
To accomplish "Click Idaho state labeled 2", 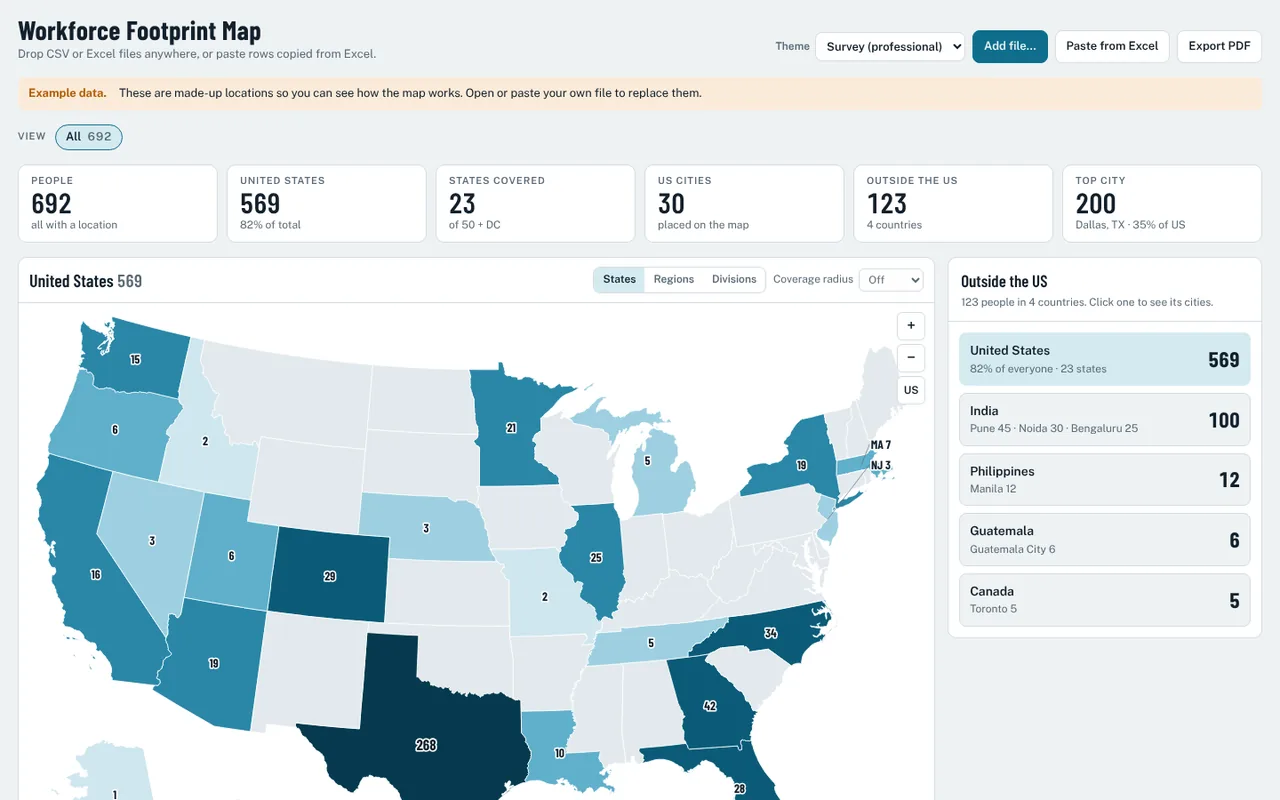I will [x=205, y=441].
